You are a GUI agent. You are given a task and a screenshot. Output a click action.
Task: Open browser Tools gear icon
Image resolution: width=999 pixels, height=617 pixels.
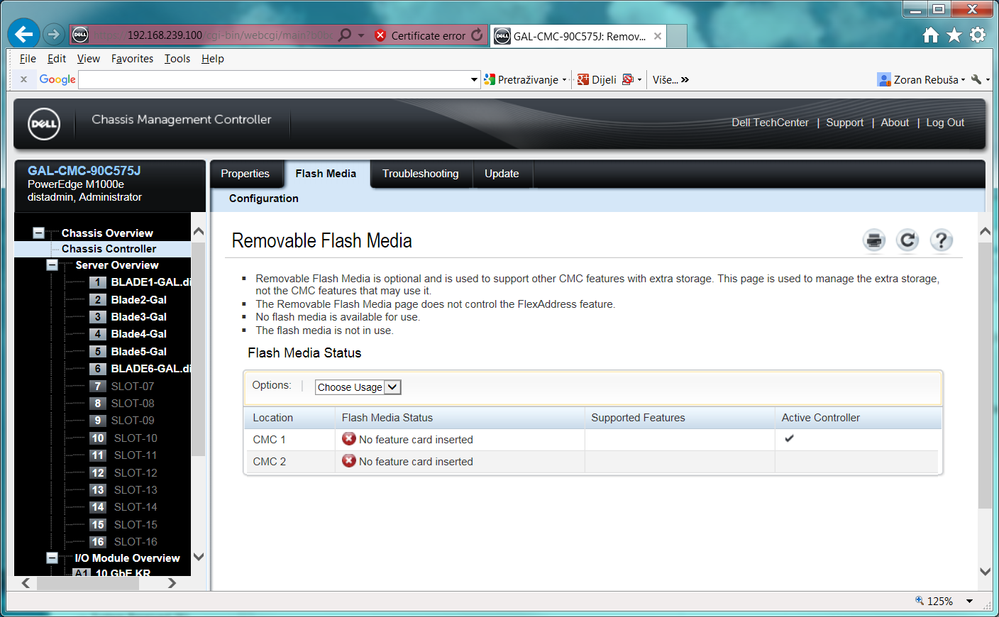click(x=977, y=35)
